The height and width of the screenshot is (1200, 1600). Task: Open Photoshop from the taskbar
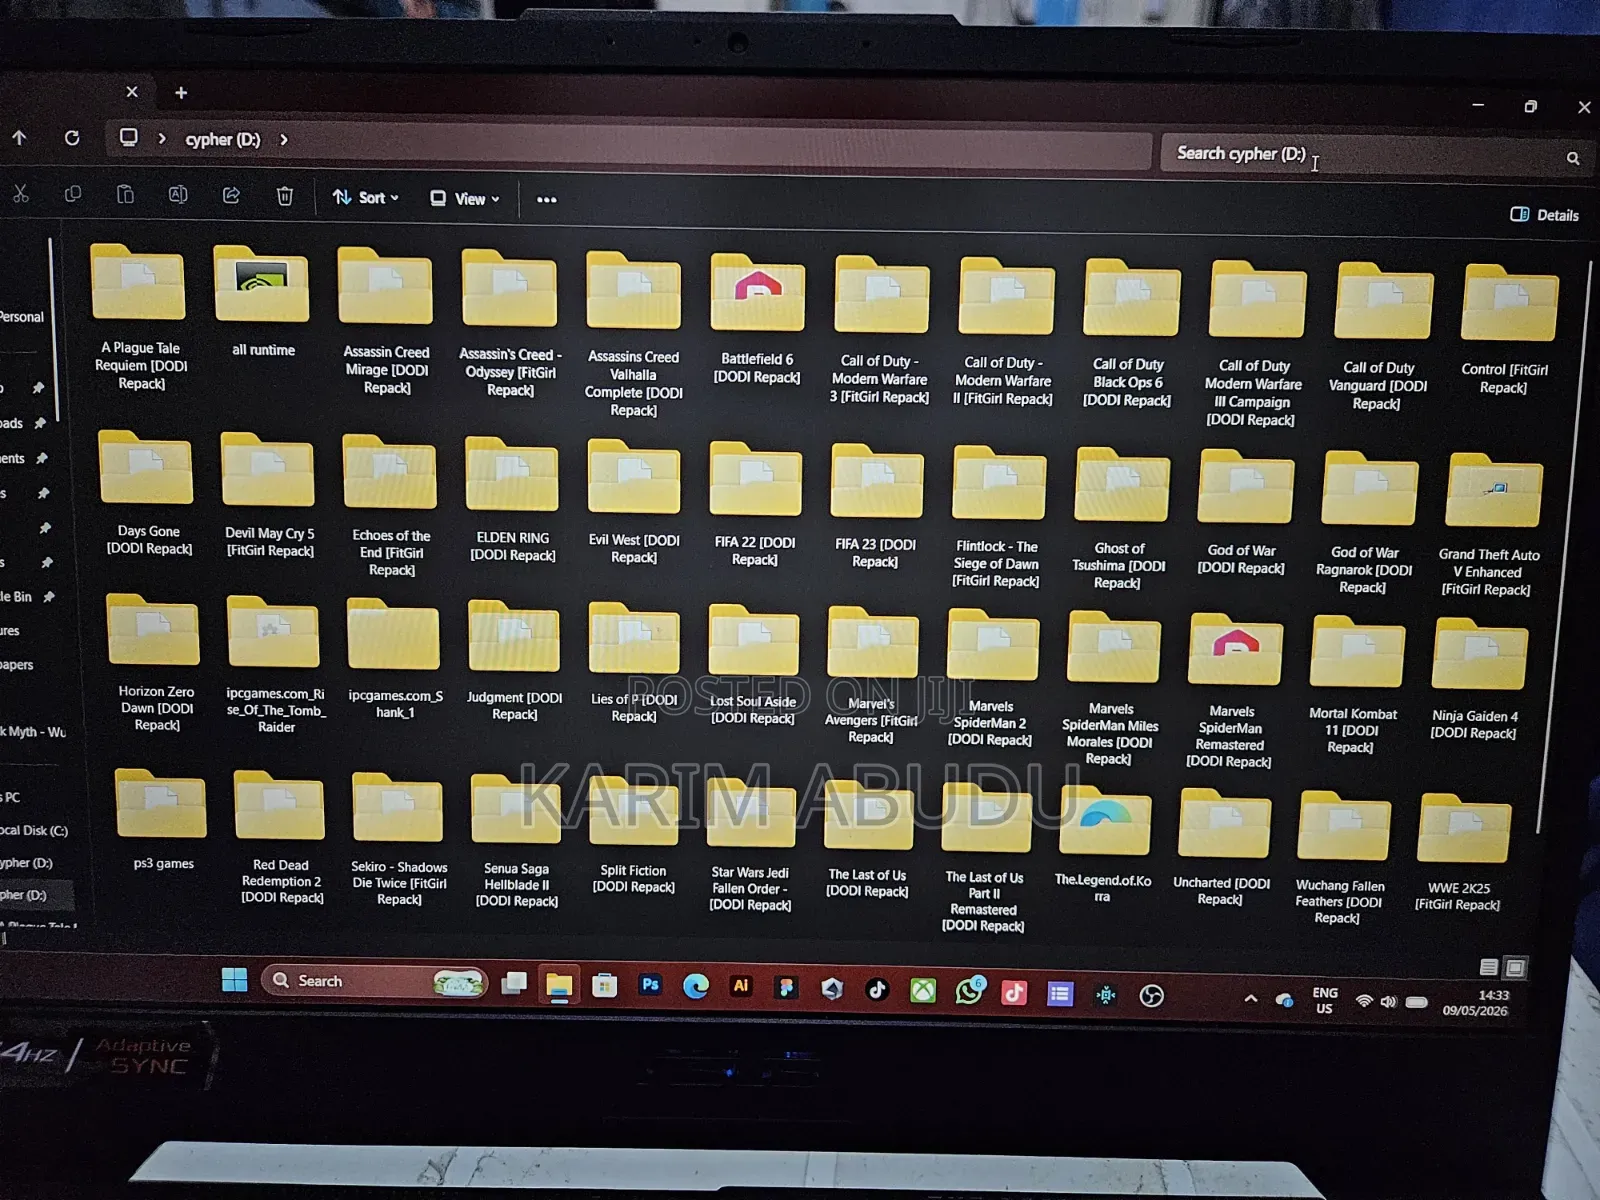pyautogui.click(x=650, y=985)
